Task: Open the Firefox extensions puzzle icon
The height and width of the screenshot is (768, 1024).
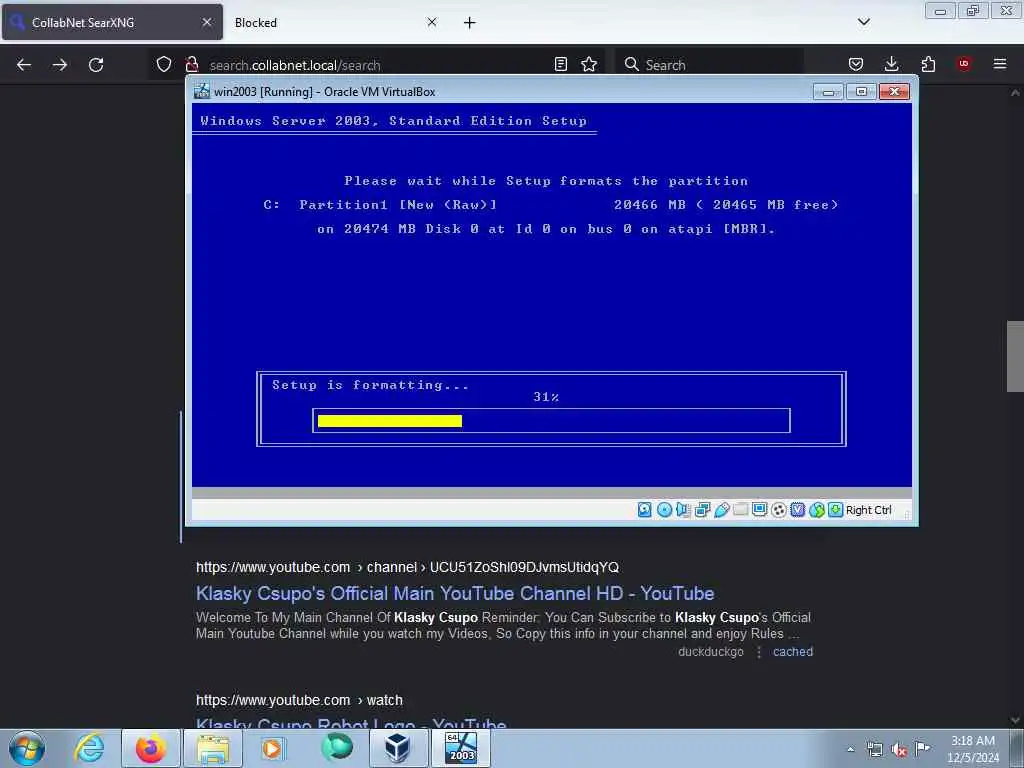Action: pos(928,64)
